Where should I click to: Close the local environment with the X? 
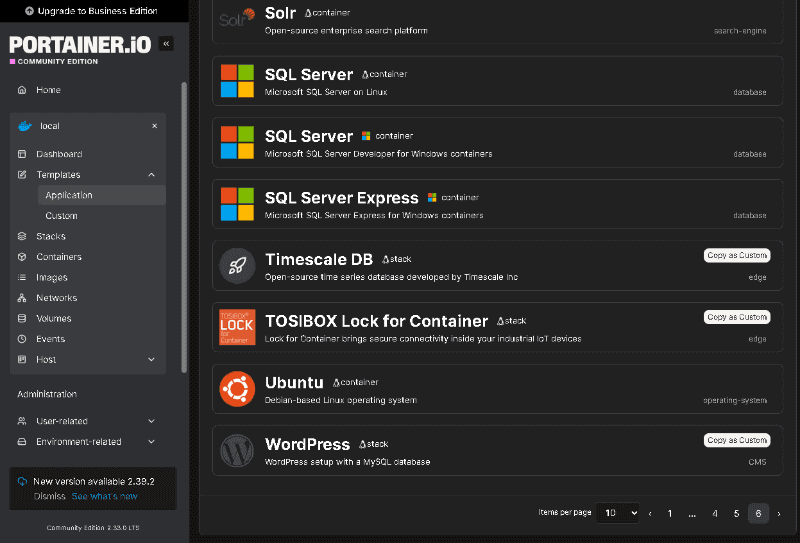click(155, 126)
